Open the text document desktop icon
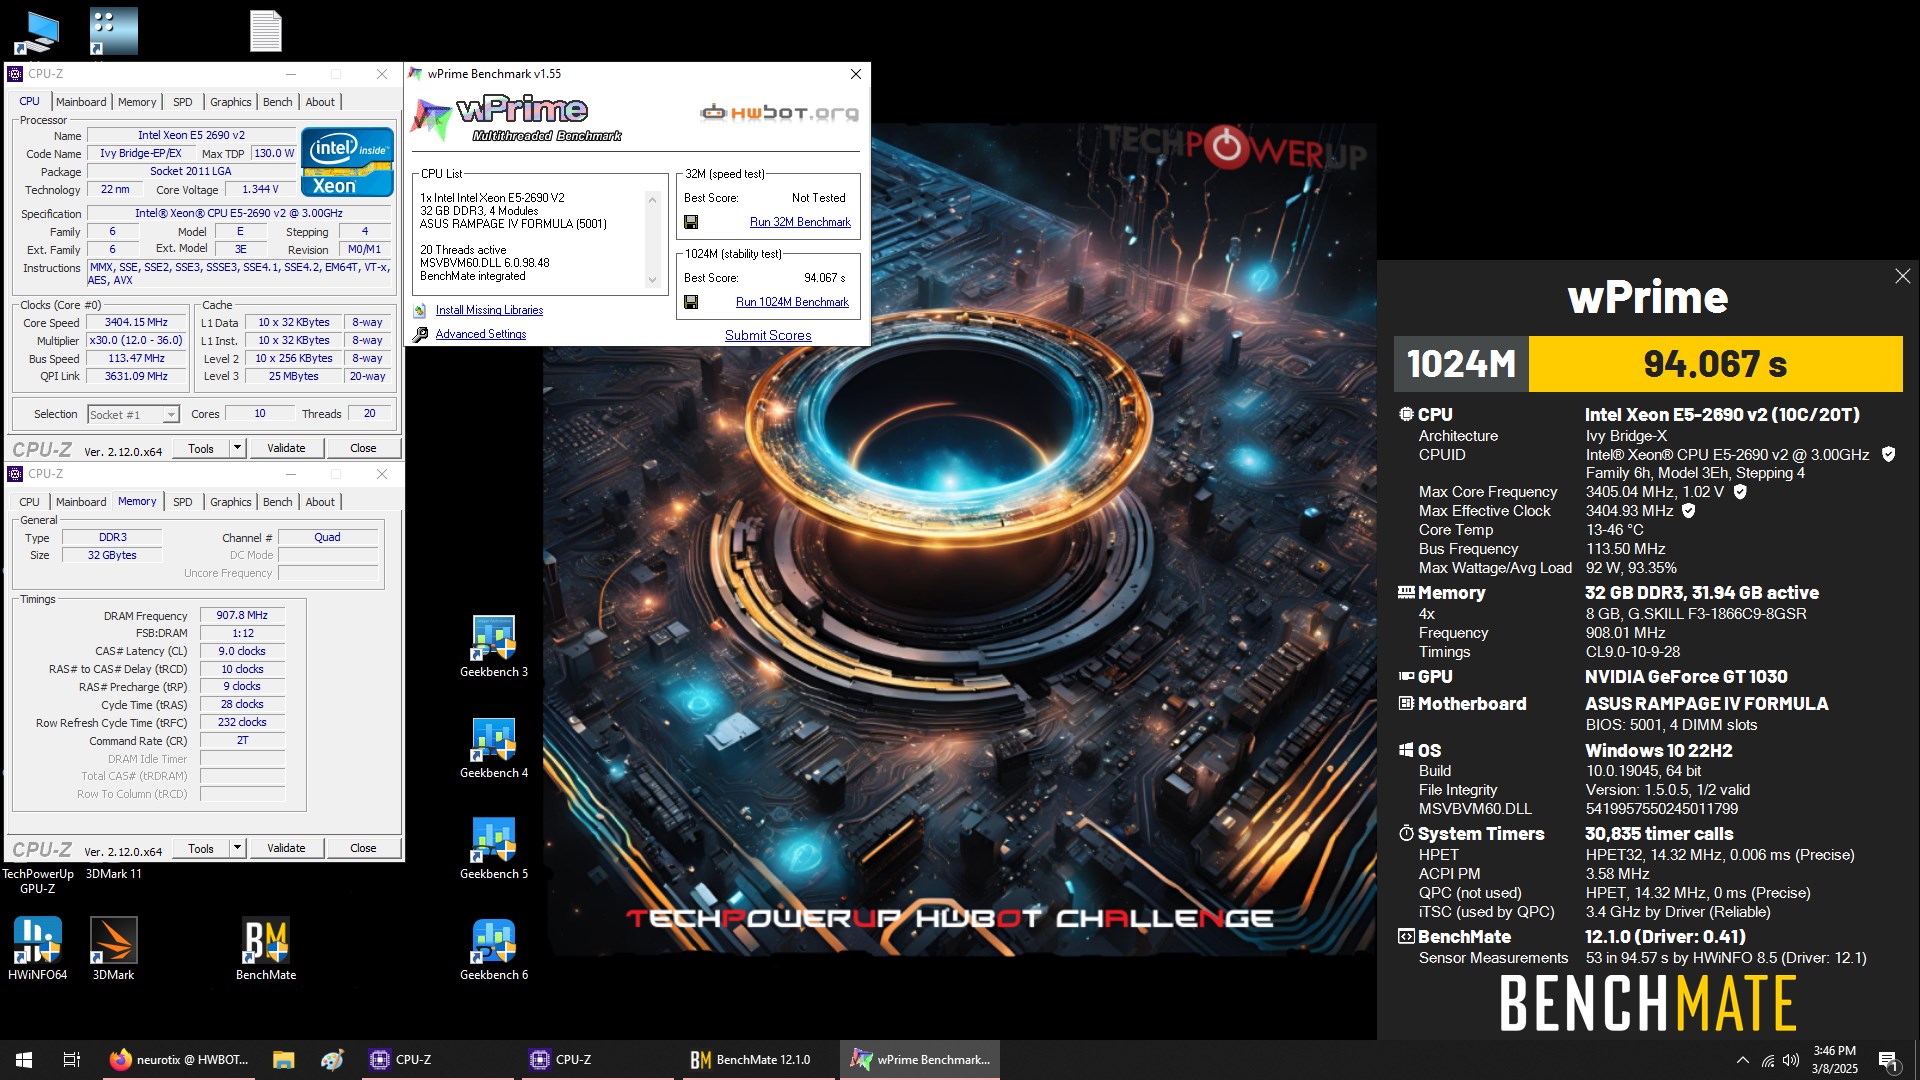Image resolution: width=1920 pixels, height=1080 pixels. click(265, 31)
